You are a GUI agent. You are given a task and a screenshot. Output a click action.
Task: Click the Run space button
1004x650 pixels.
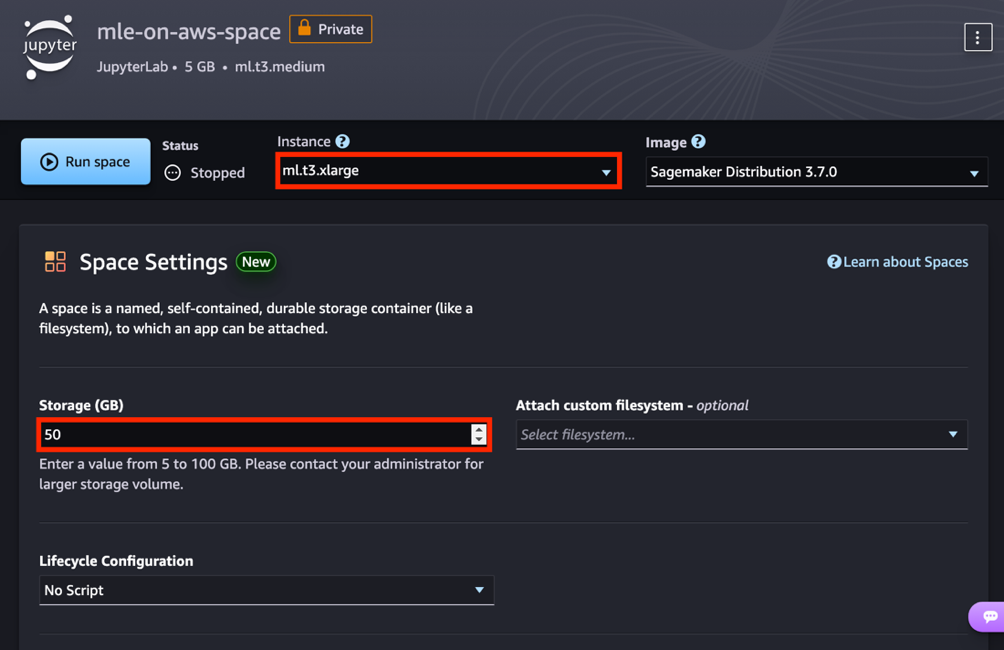[86, 161]
